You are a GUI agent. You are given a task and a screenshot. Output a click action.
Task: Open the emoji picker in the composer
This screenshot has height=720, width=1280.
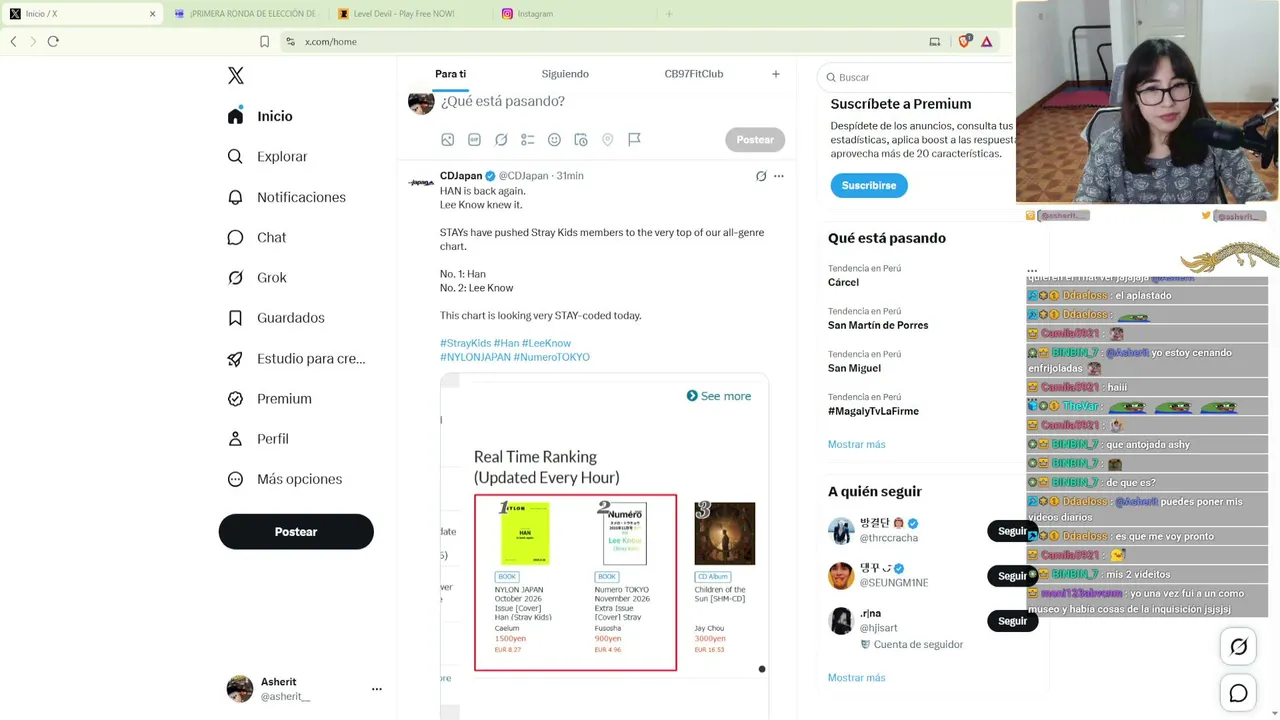coord(554,140)
